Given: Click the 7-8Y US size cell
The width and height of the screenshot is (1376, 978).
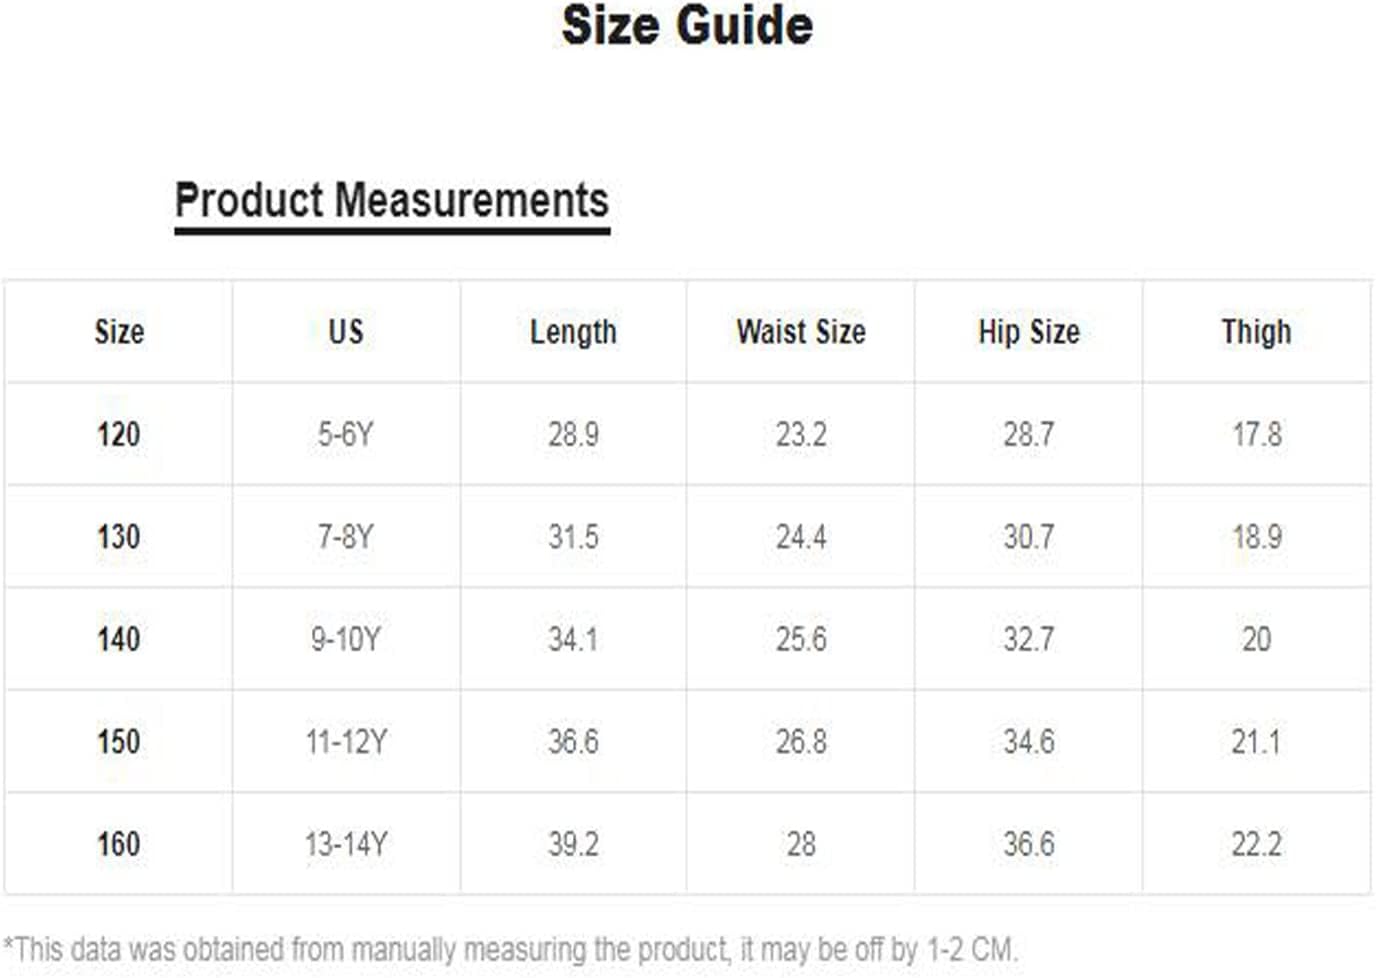Looking at the screenshot, I should [x=346, y=537].
